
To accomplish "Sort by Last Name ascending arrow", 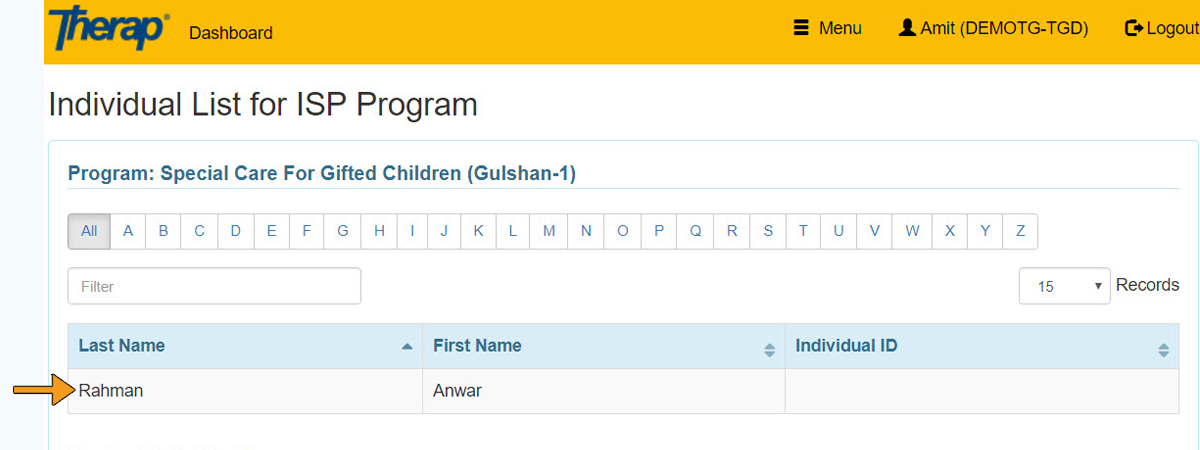I will [407, 347].
